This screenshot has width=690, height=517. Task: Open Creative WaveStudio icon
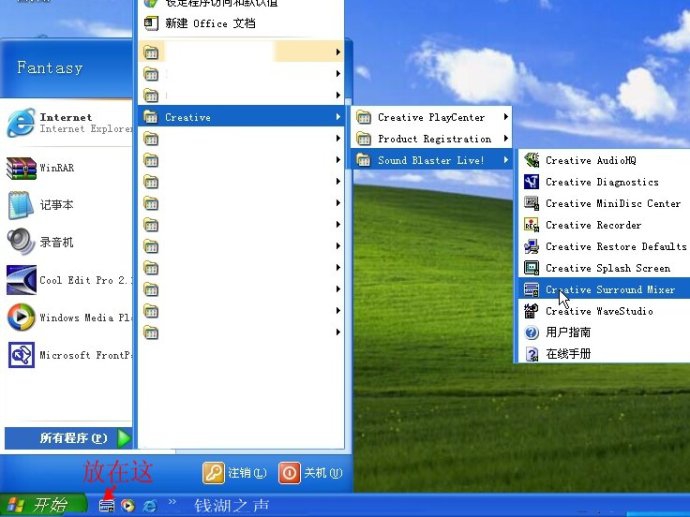531,311
